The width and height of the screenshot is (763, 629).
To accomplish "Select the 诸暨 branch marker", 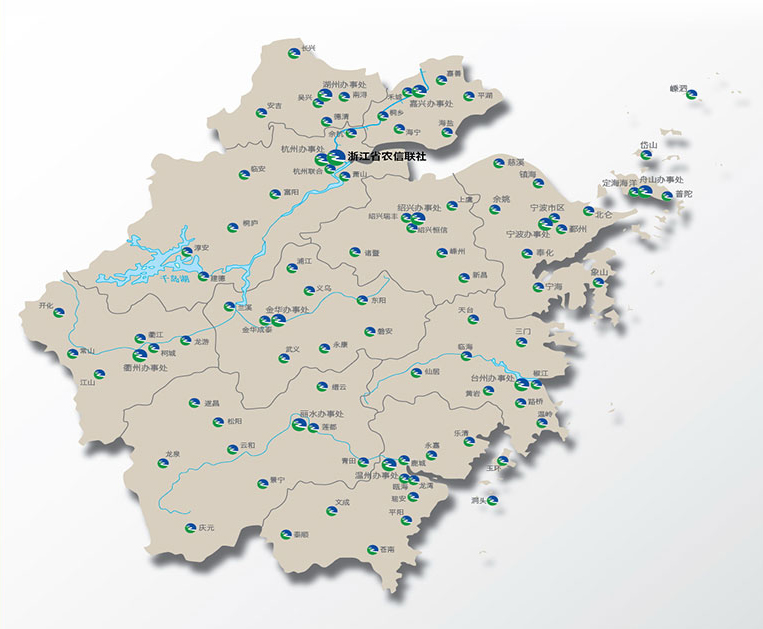I will (x=355, y=252).
